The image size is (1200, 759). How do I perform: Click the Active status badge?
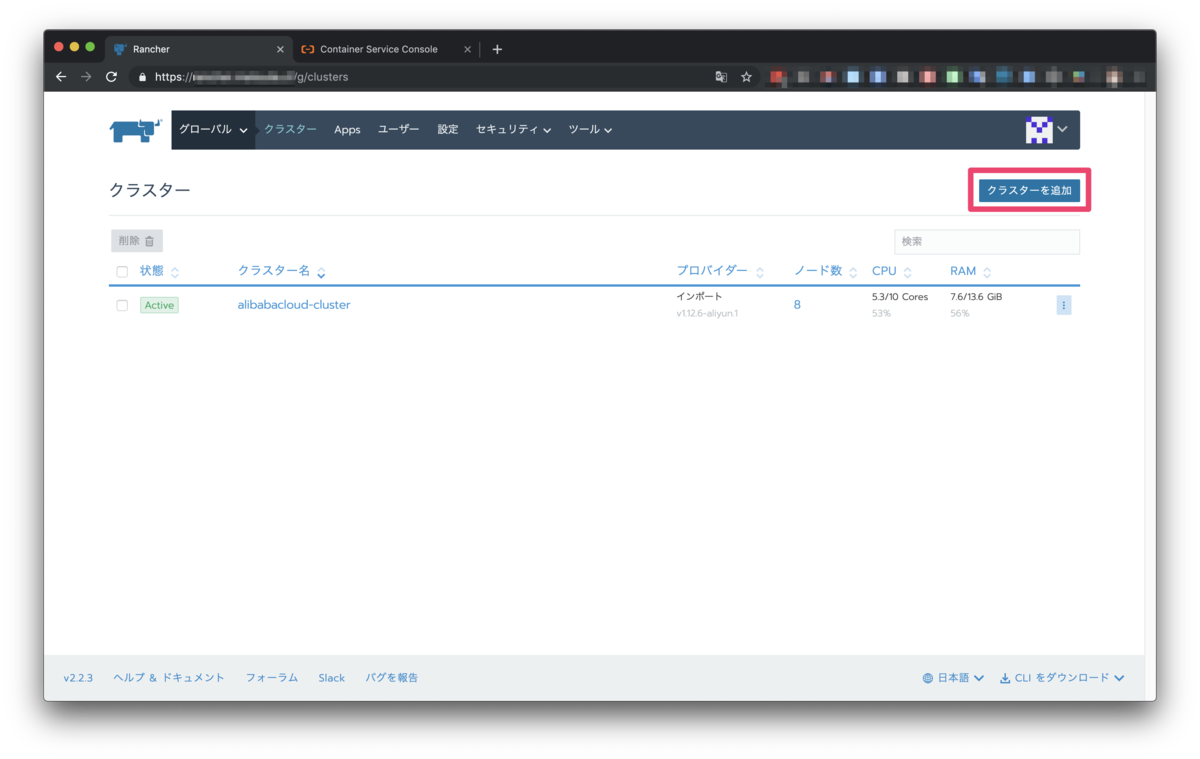(159, 305)
